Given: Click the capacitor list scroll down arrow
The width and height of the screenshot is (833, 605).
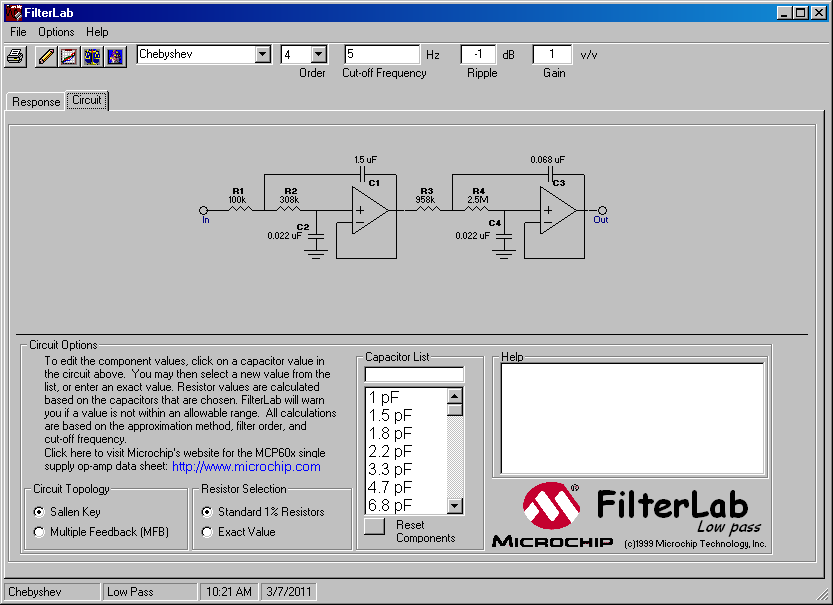Looking at the screenshot, I should (455, 506).
